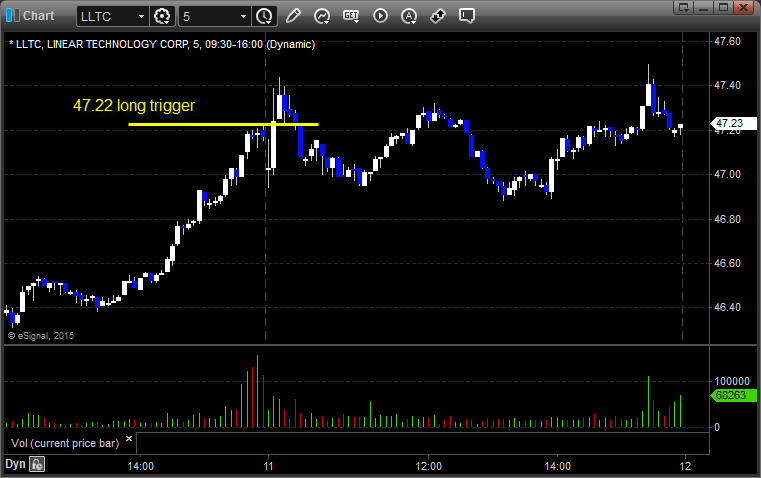Click into the LLTC symbol field

tap(107, 16)
